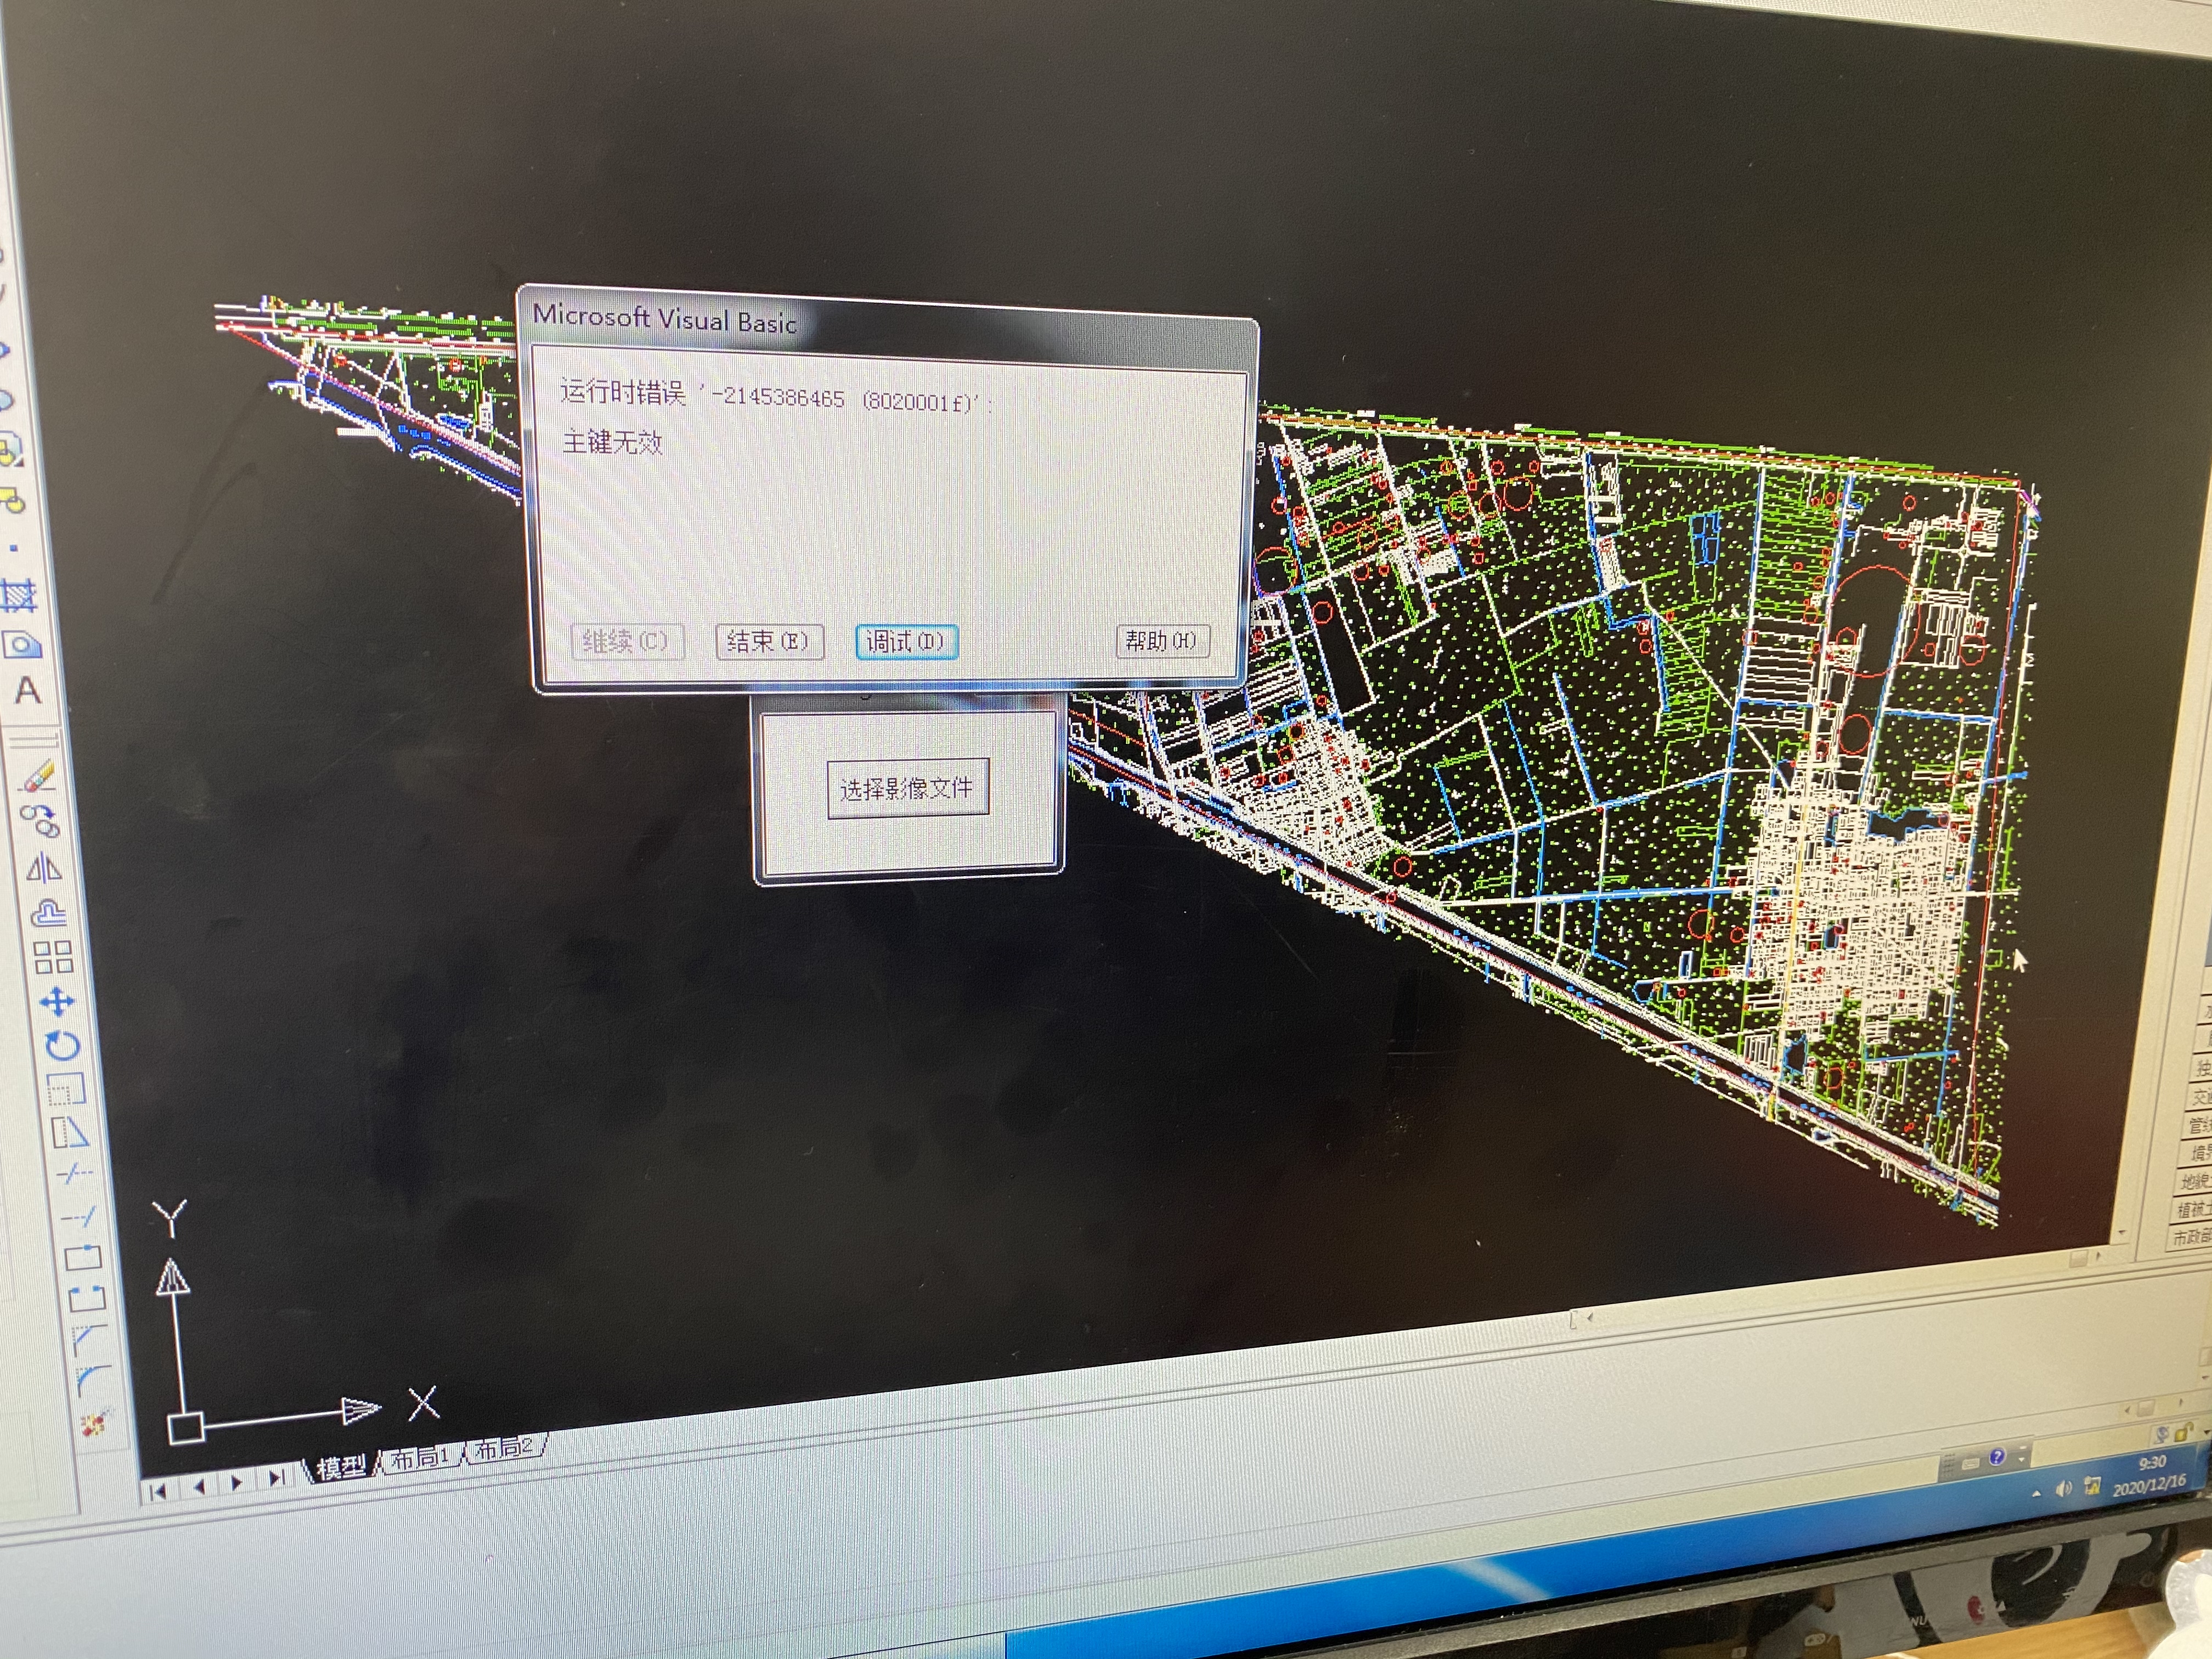Select the Multiline Text A tool
The image size is (2212, 1659).
point(28,690)
